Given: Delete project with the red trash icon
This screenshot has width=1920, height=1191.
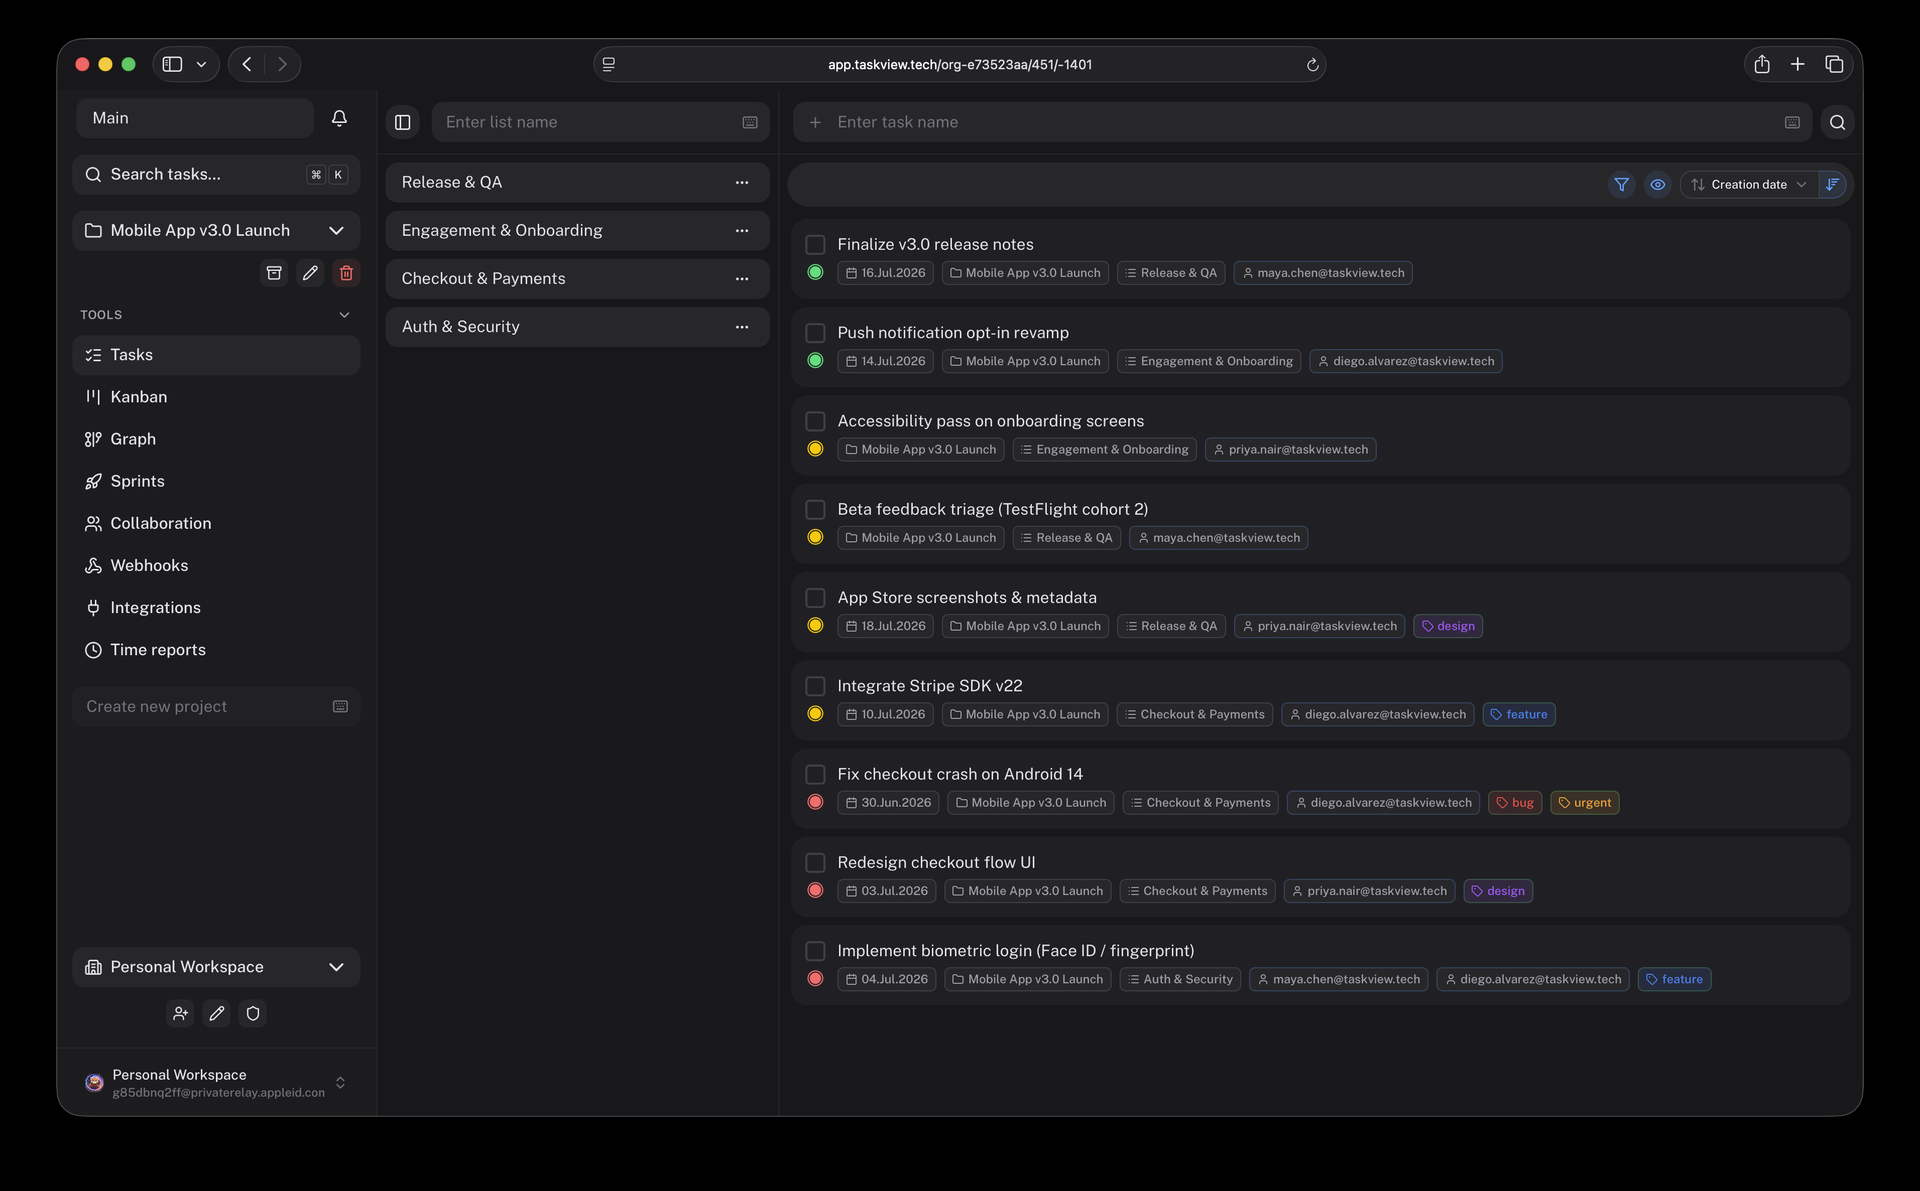Looking at the screenshot, I should tap(346, 273).
